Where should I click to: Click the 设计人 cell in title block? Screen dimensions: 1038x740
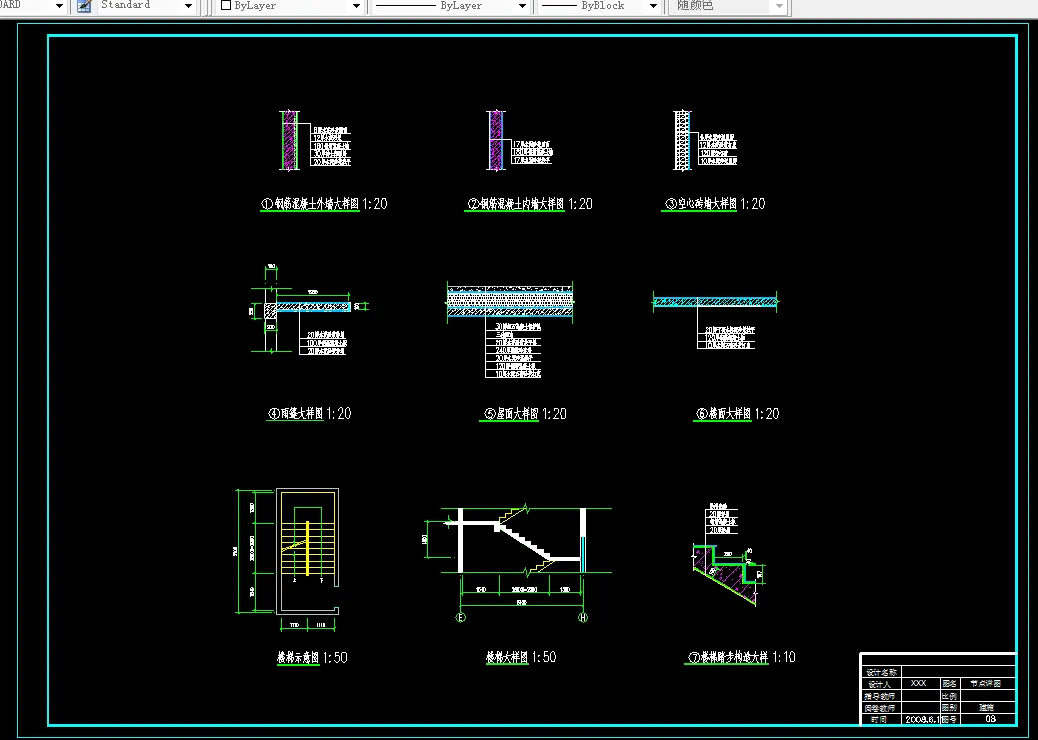(881, 684)
